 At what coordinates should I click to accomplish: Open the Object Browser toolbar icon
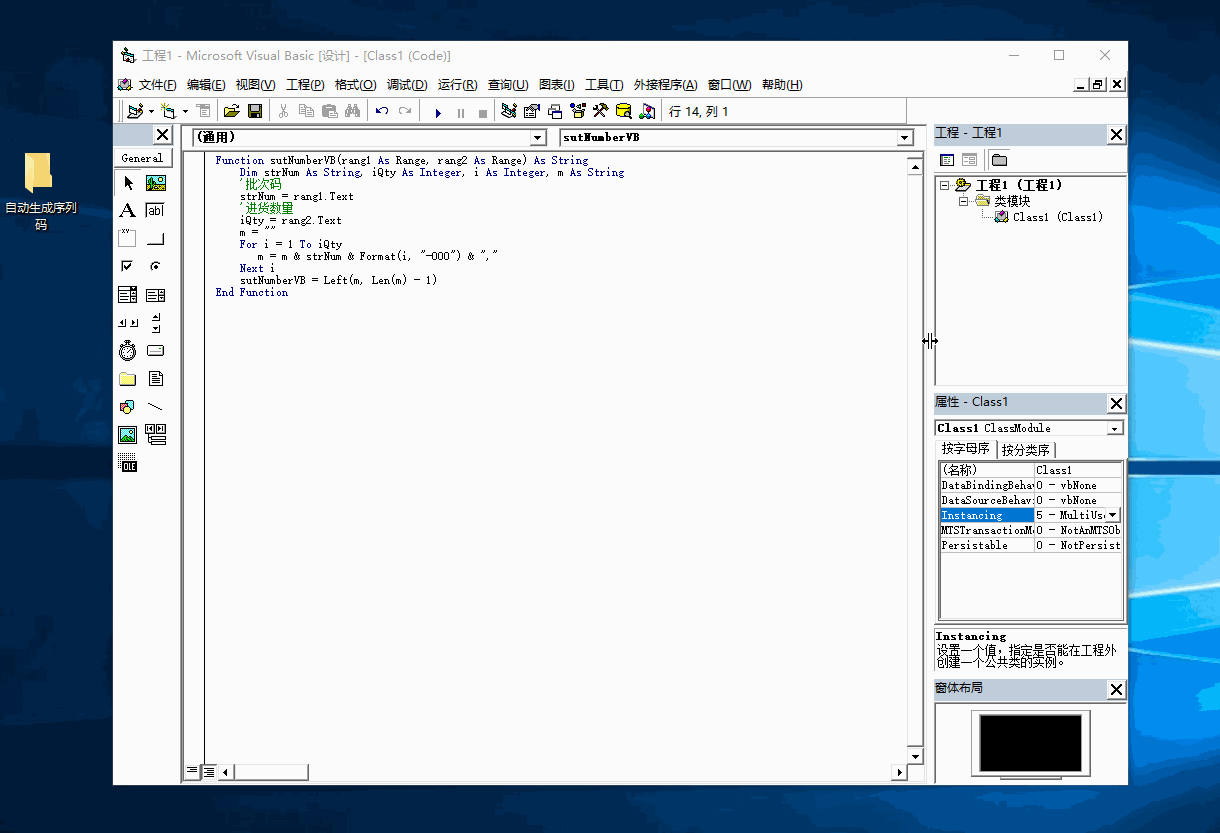tap(578, 111)
